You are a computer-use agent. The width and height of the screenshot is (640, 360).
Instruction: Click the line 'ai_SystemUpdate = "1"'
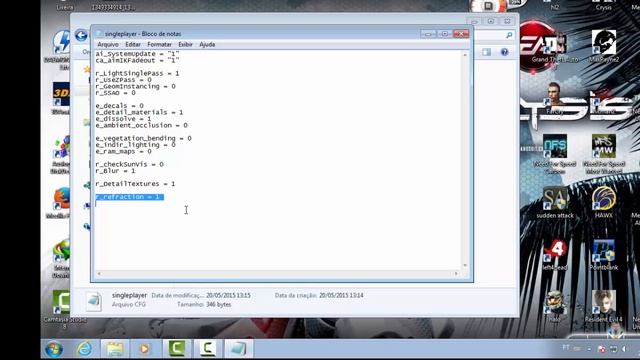(137, 54)
